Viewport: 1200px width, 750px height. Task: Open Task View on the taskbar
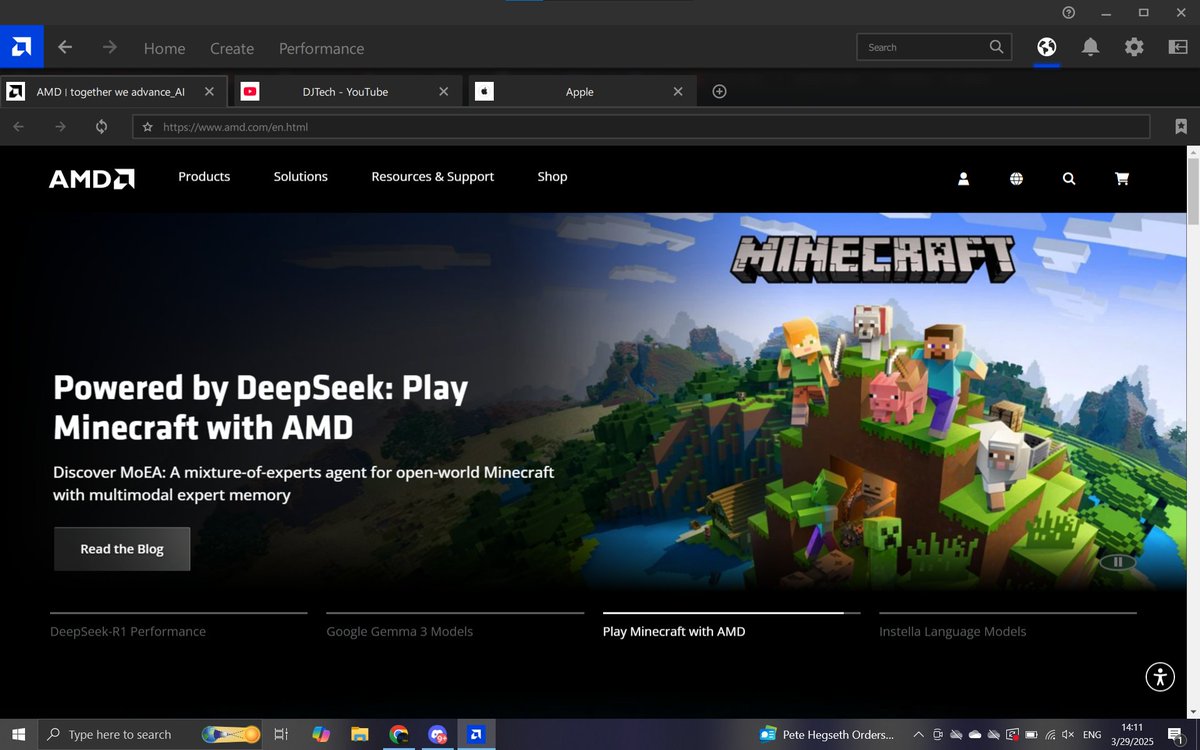(281, 734)
